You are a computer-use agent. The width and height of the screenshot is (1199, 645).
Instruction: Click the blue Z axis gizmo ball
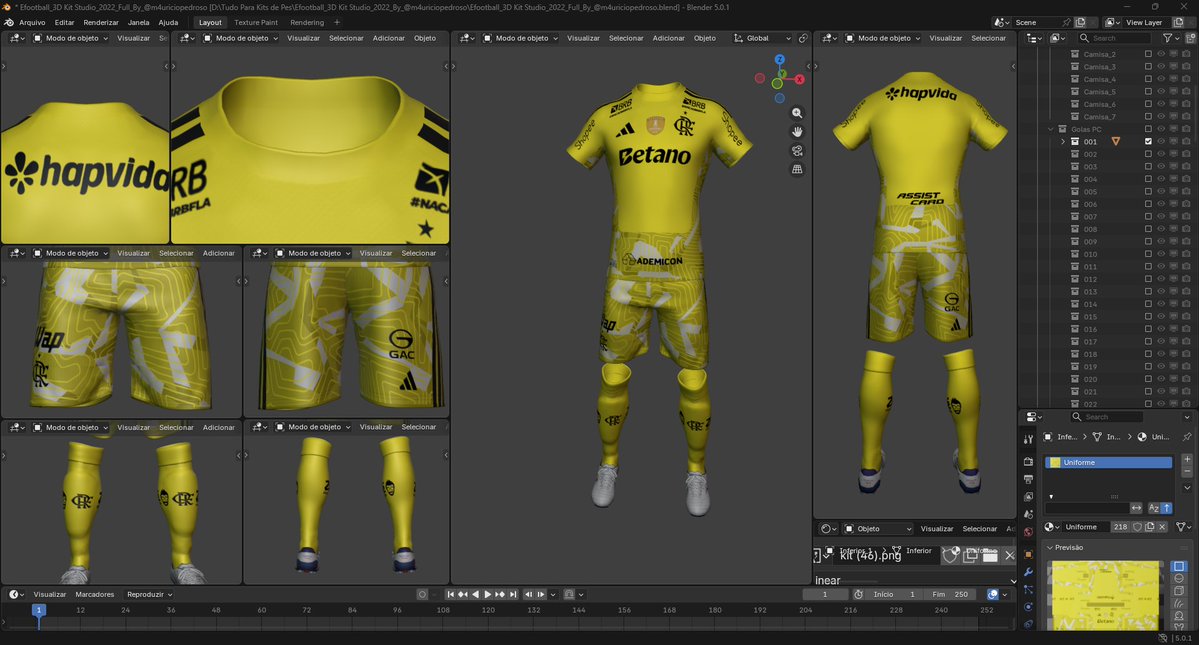779,60
